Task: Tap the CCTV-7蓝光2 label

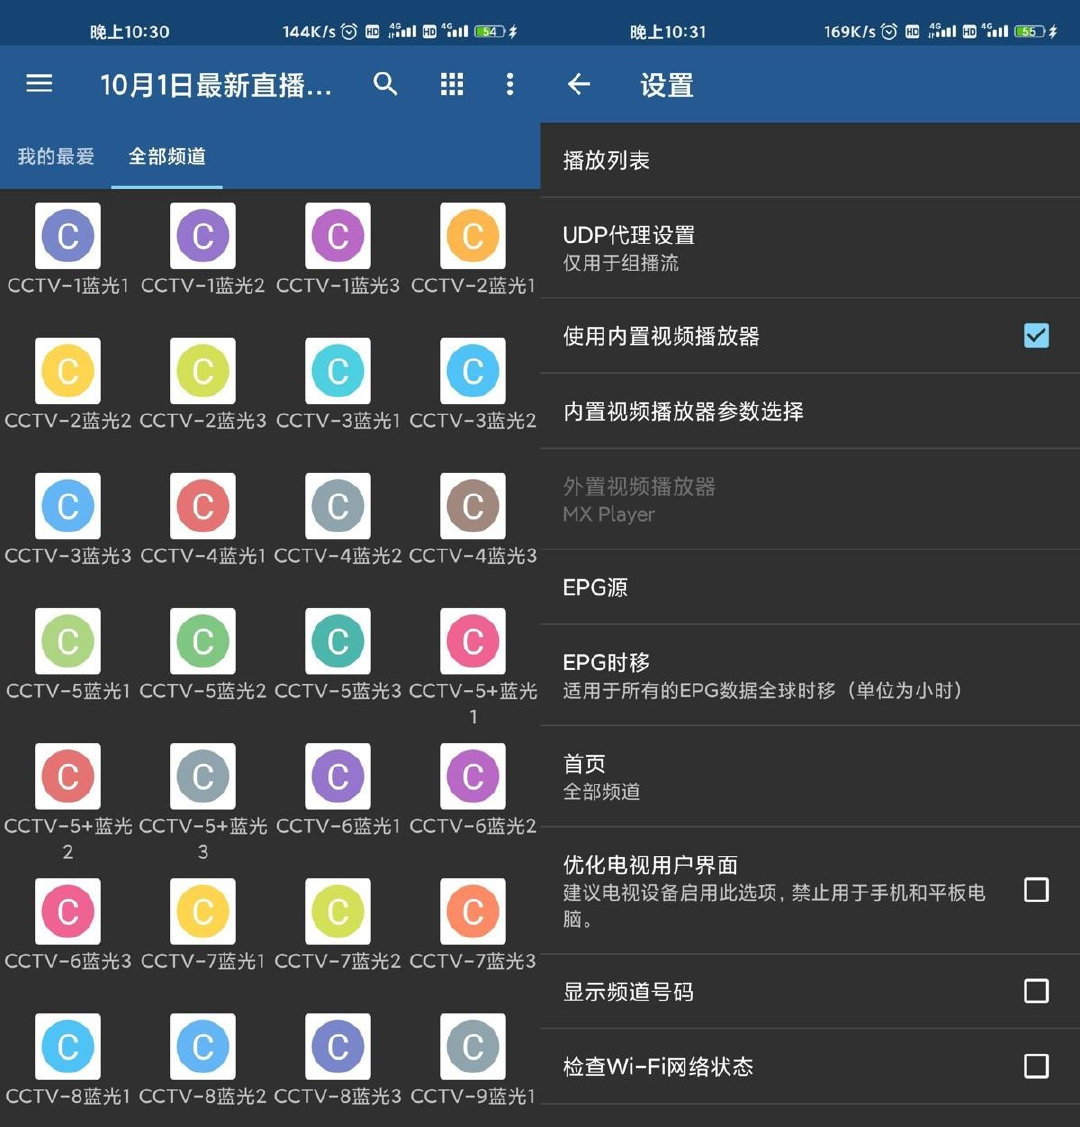Action: 338,961
